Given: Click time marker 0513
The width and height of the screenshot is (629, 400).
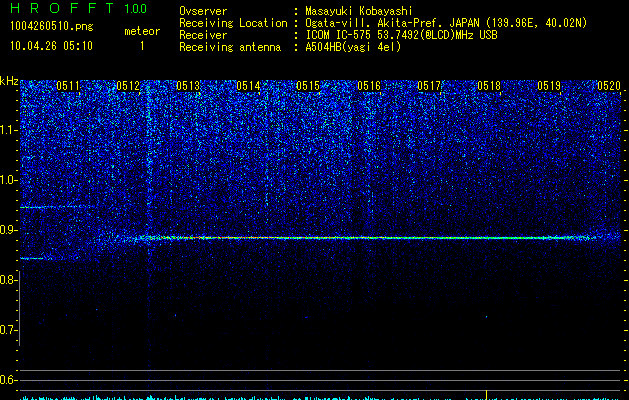Looking at the screenshot, I should pos(188,86).
